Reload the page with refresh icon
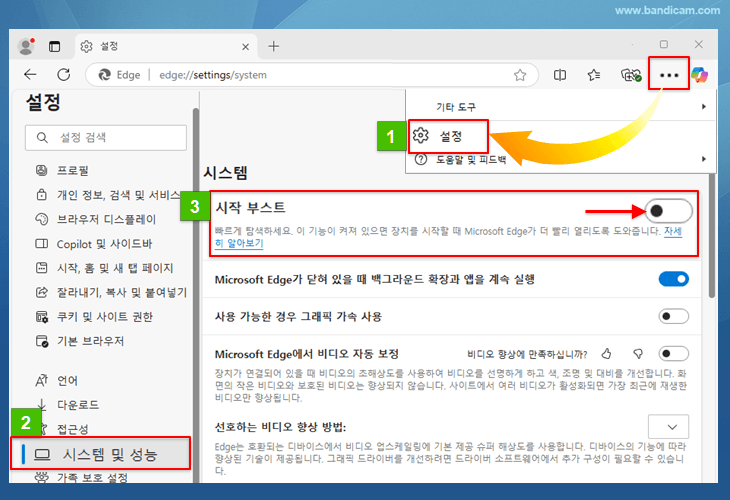The image size is (730, 500). (64, 74)
